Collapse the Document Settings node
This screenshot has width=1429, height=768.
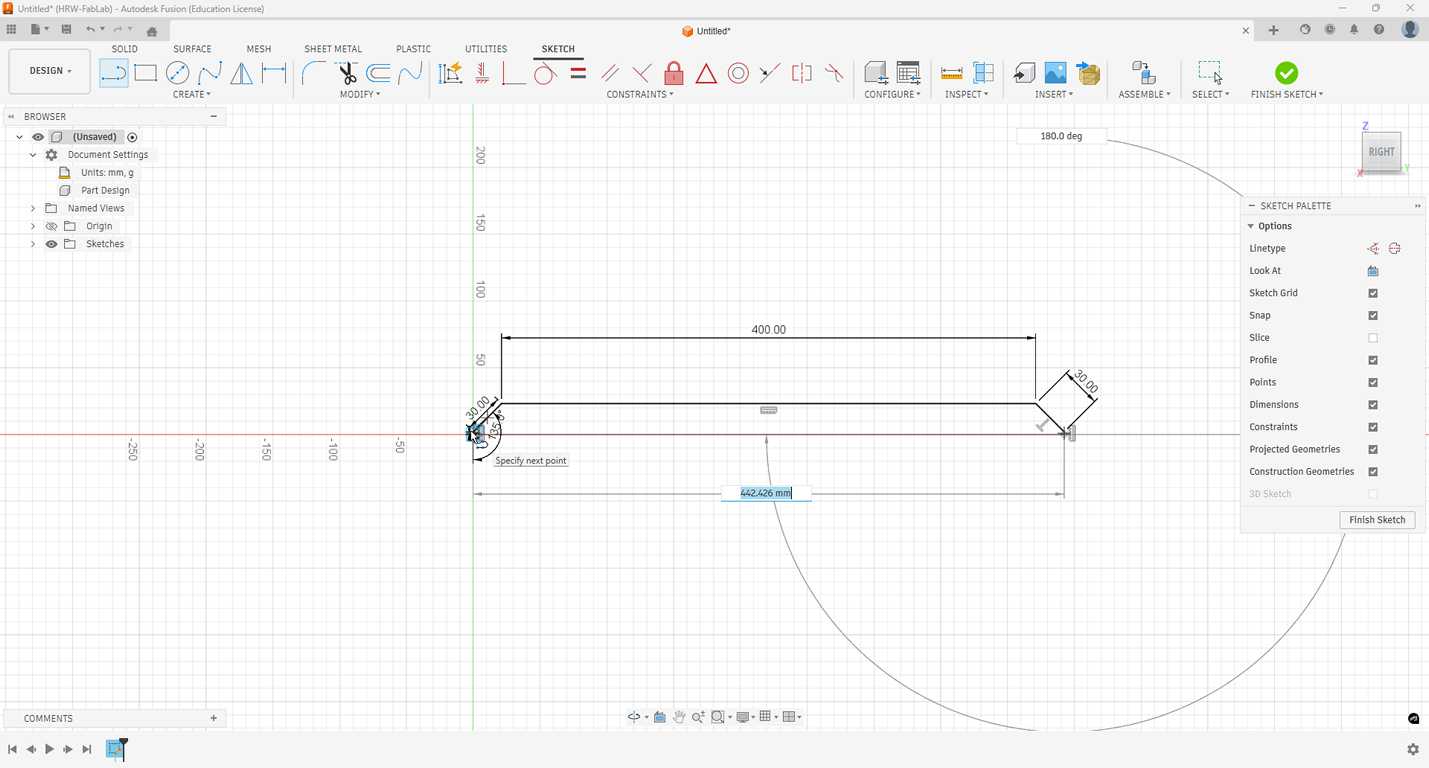pyautogui.click(x=33, y=155)
